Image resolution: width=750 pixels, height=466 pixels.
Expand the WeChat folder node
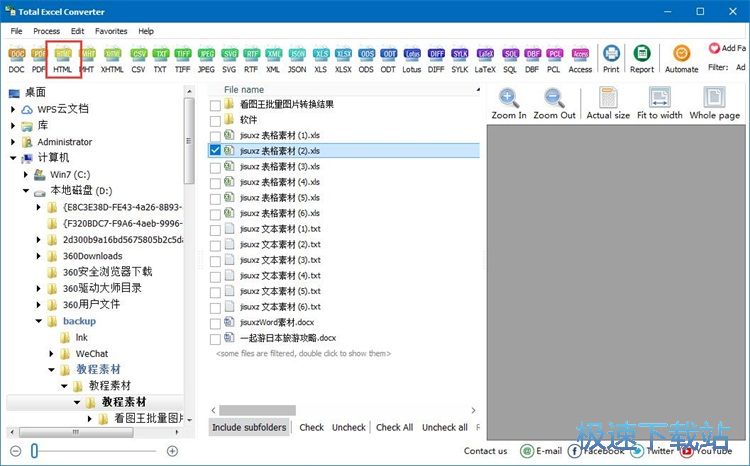[x=51, y=354]
